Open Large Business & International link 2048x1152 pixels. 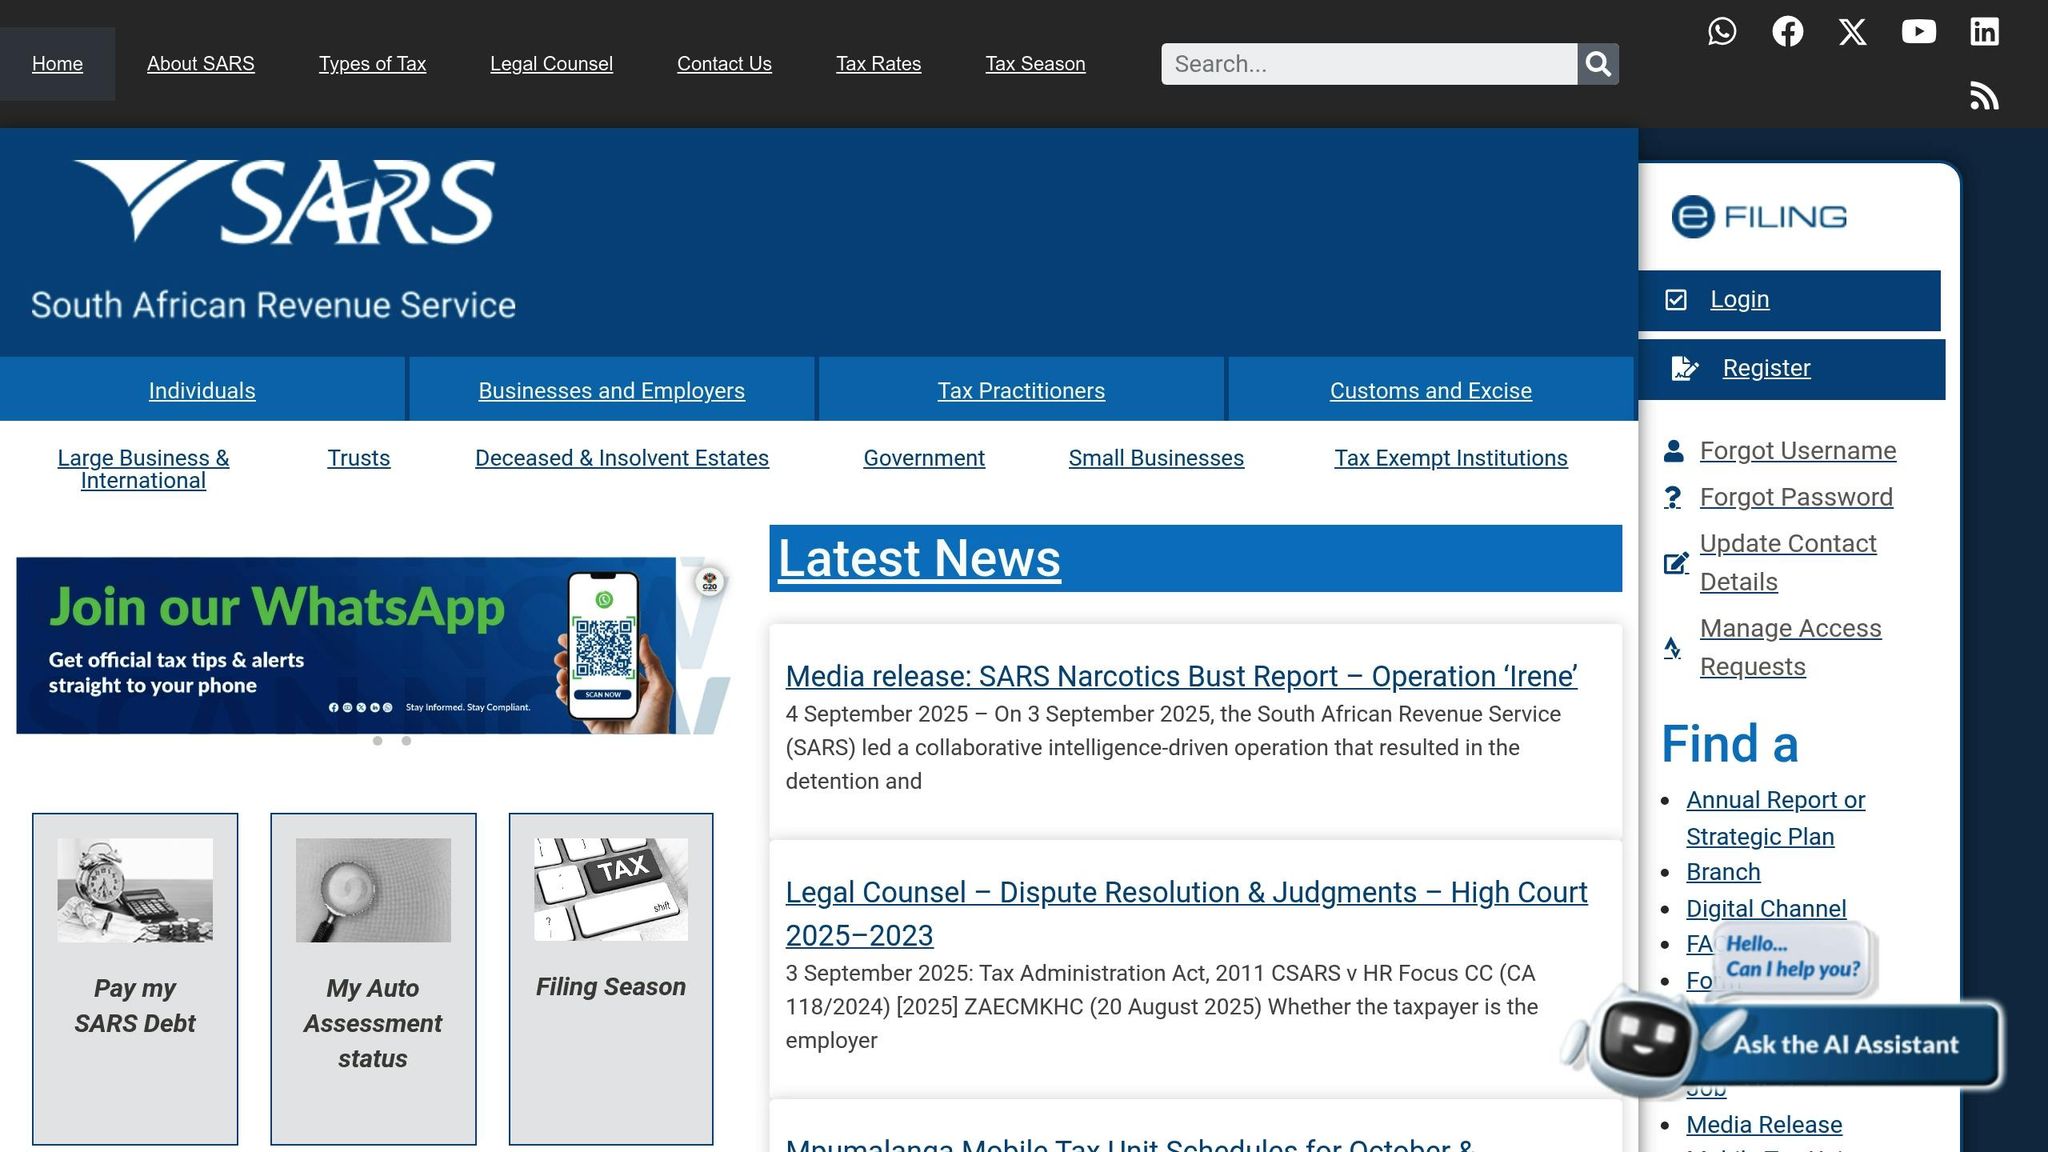click(x=143, y=469)
